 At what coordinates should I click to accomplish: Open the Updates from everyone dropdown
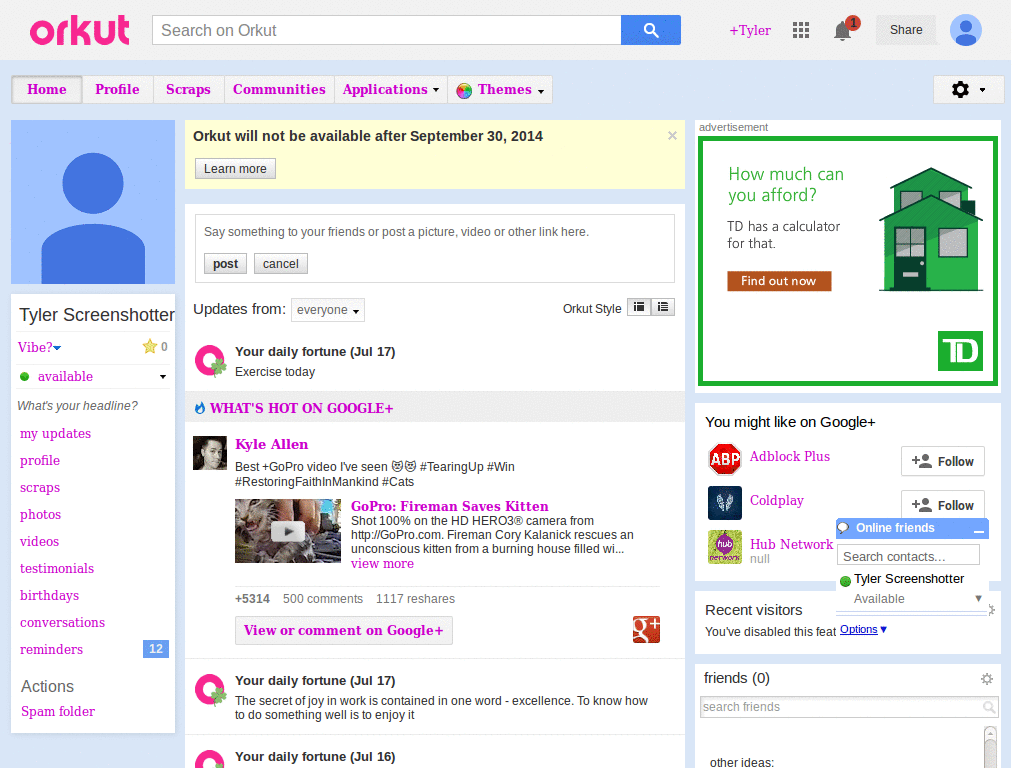tap(328, 310)
